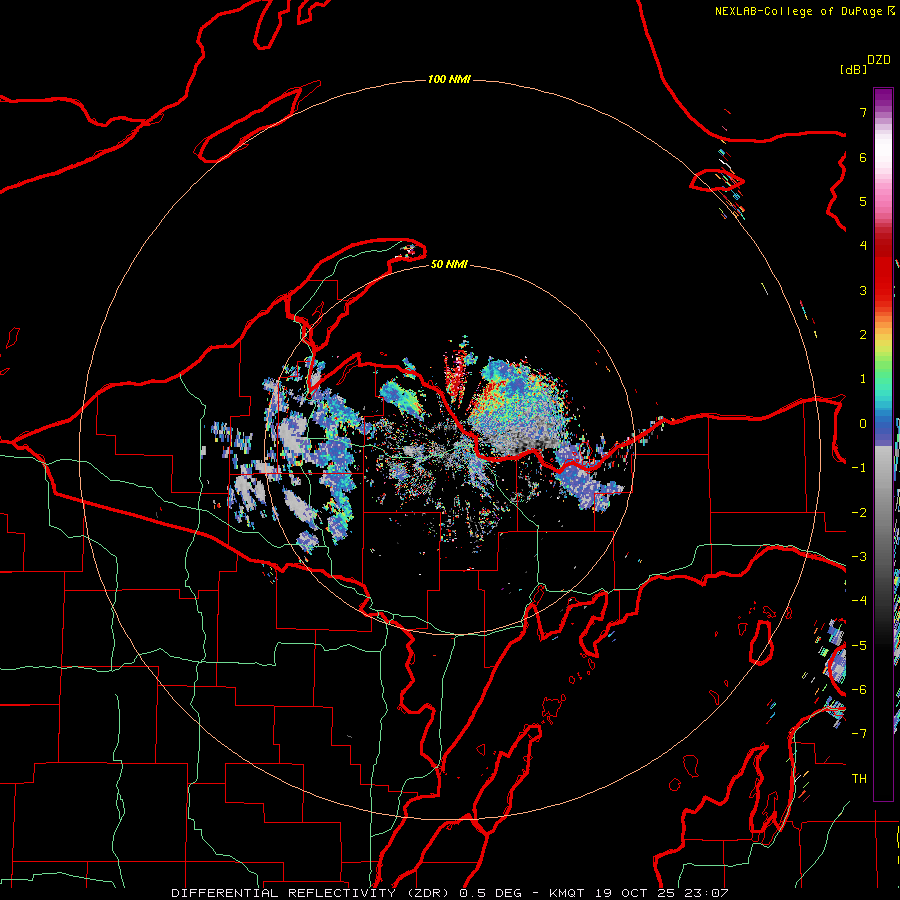Click the -5 value on the color scale
This screenshot has height=900, width=900.
859,646
